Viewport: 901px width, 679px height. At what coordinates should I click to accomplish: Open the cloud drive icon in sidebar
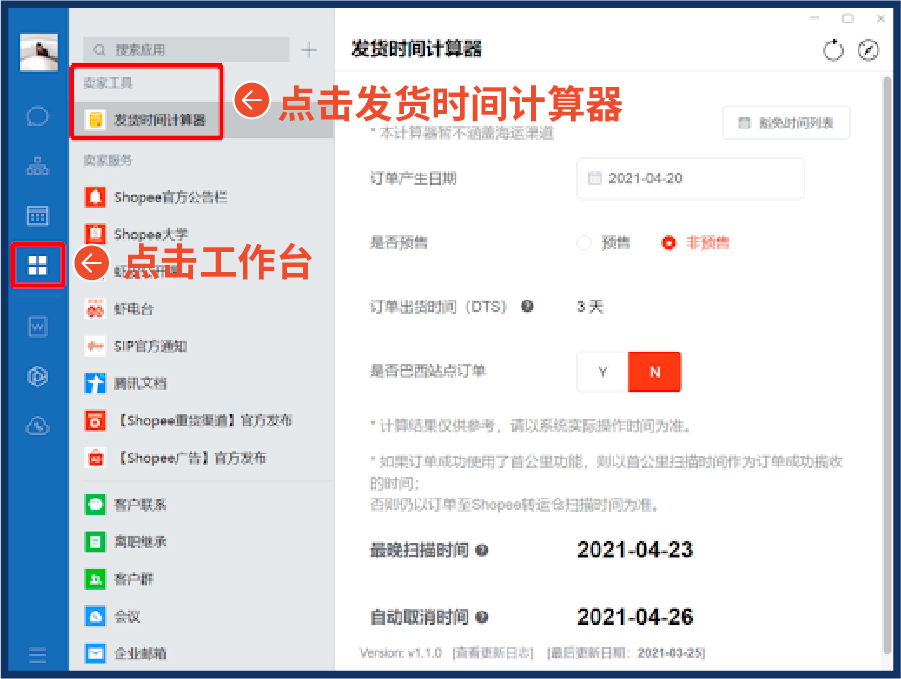pyautogui.click(x=37, y=425)
